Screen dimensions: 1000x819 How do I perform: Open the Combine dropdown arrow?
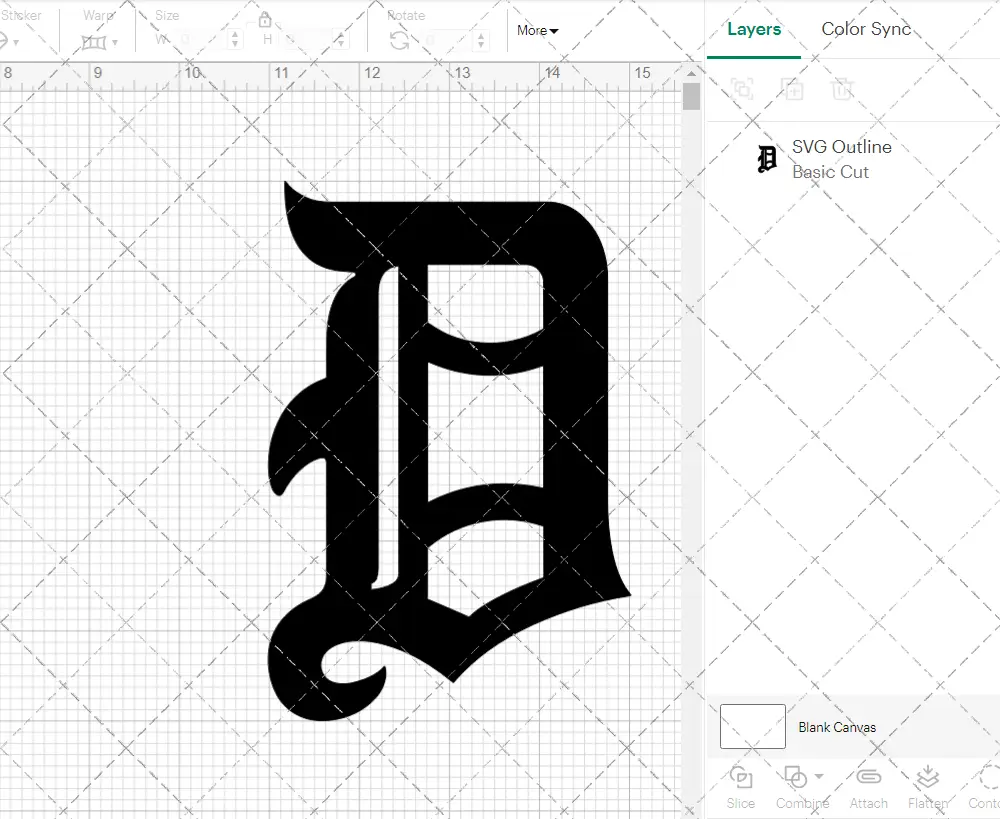(819, 776)
